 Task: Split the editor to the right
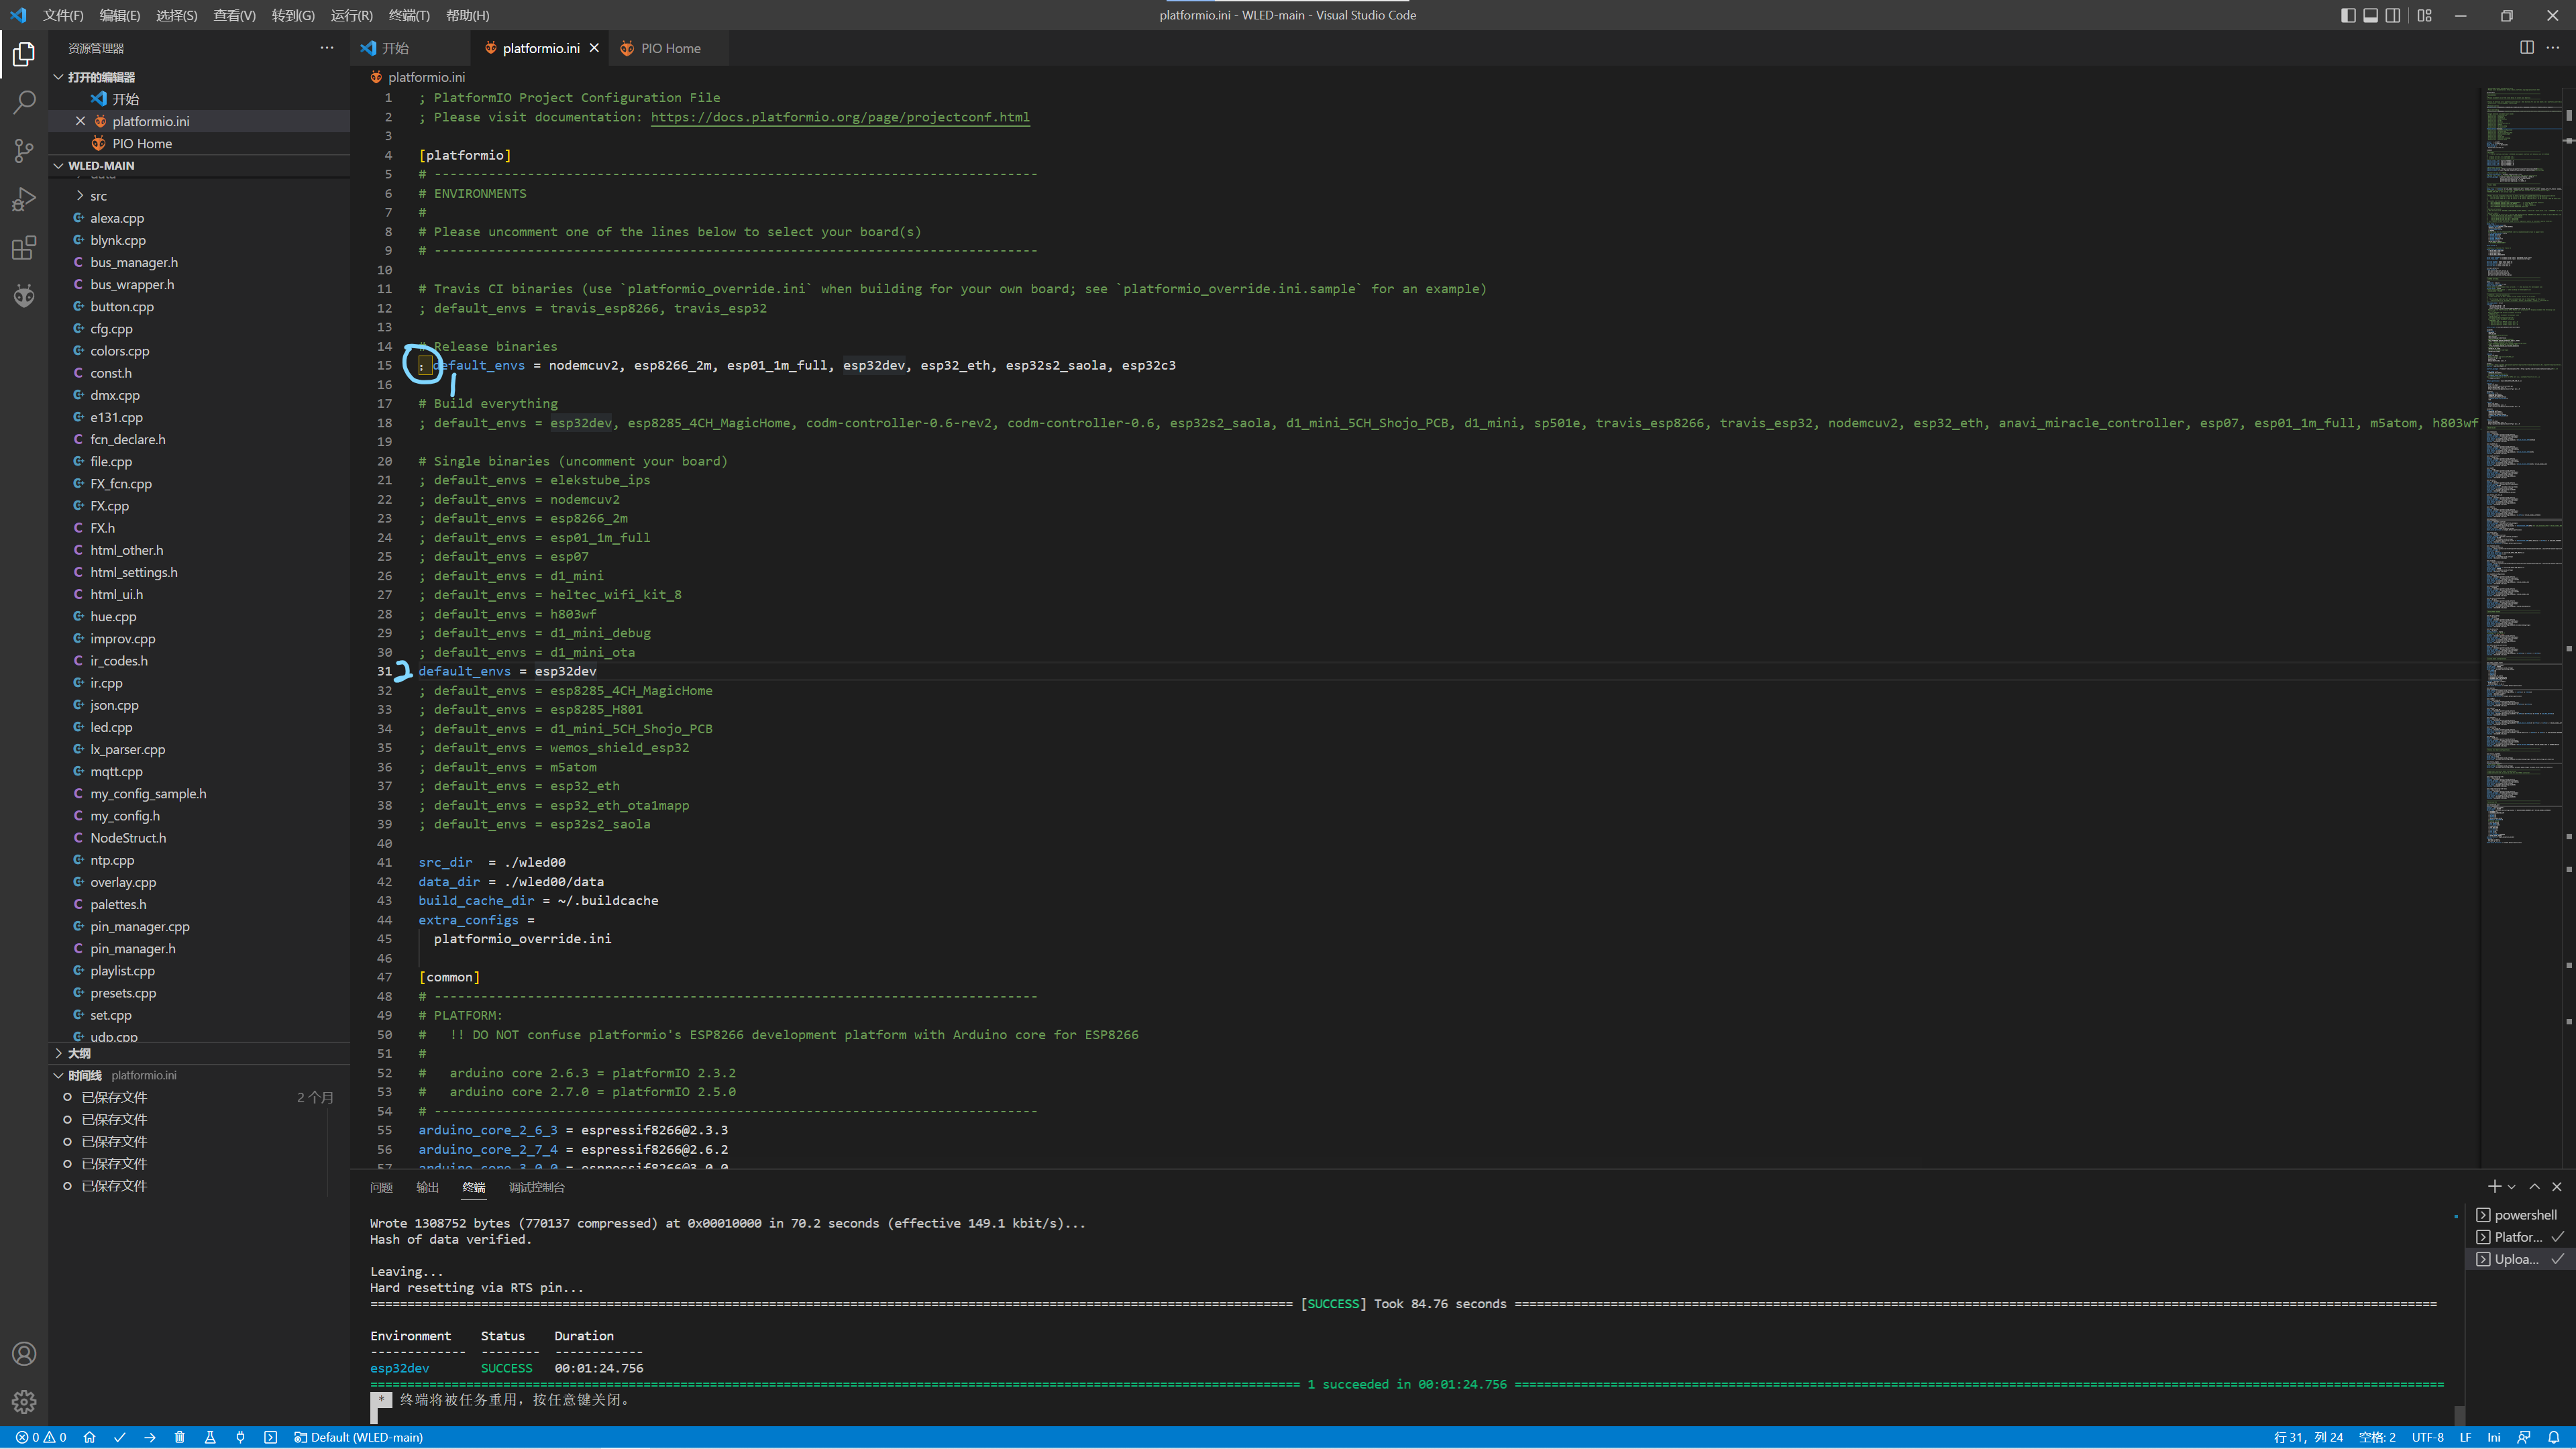2526,48
